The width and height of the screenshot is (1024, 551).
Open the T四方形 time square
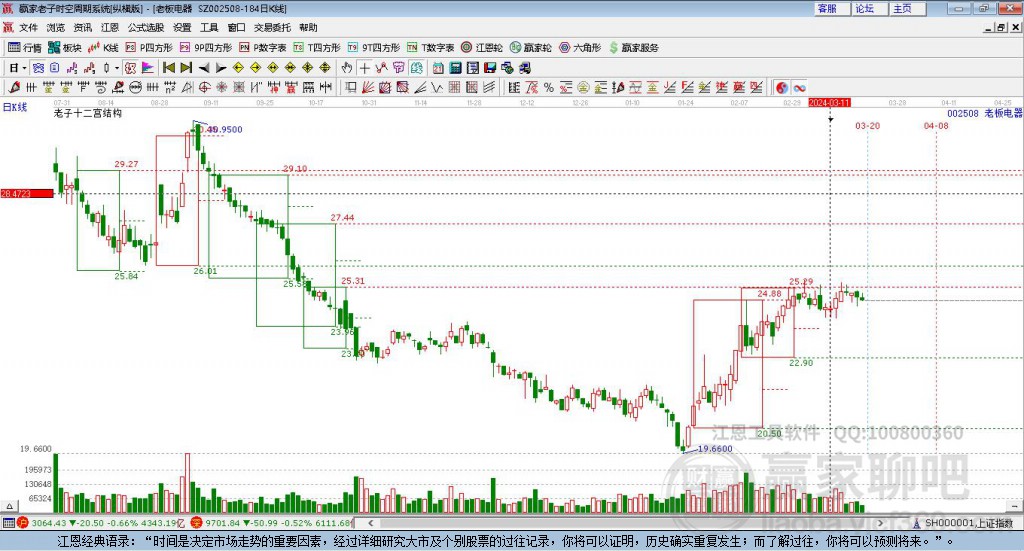pyautogui.click(x=317, y=48)
